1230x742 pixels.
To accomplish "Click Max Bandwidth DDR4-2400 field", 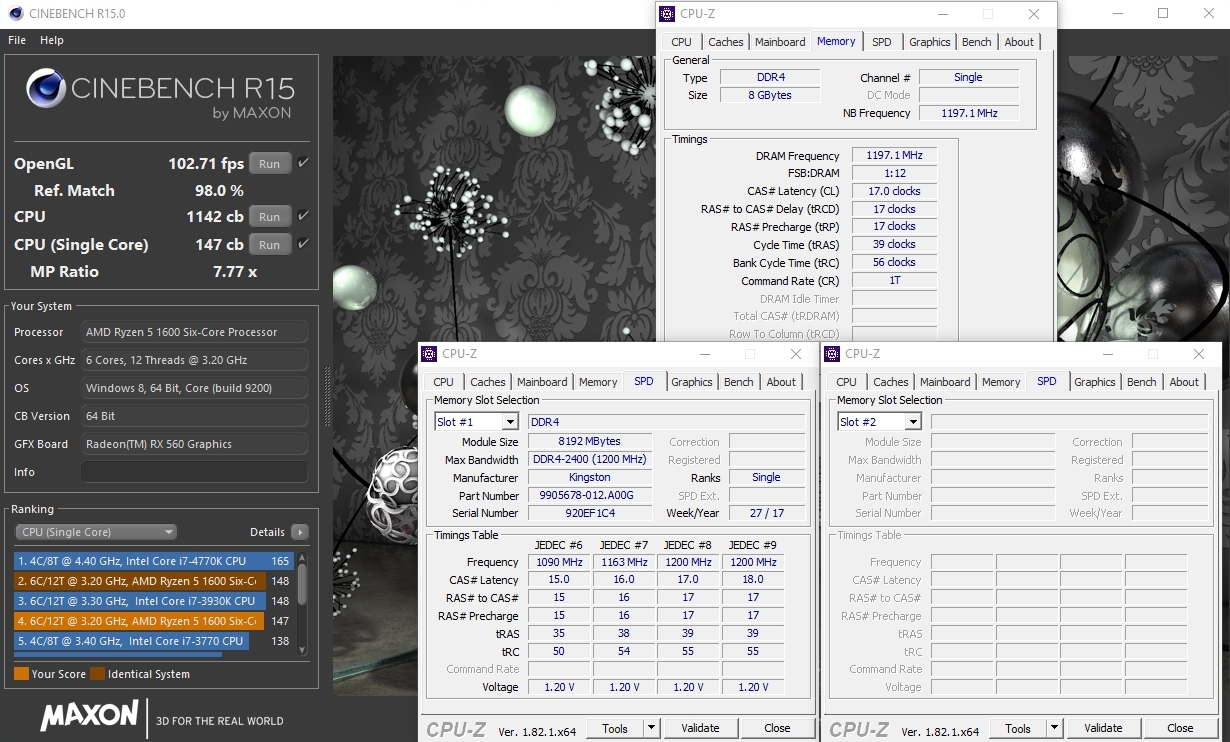I will [x=589, y=460].
